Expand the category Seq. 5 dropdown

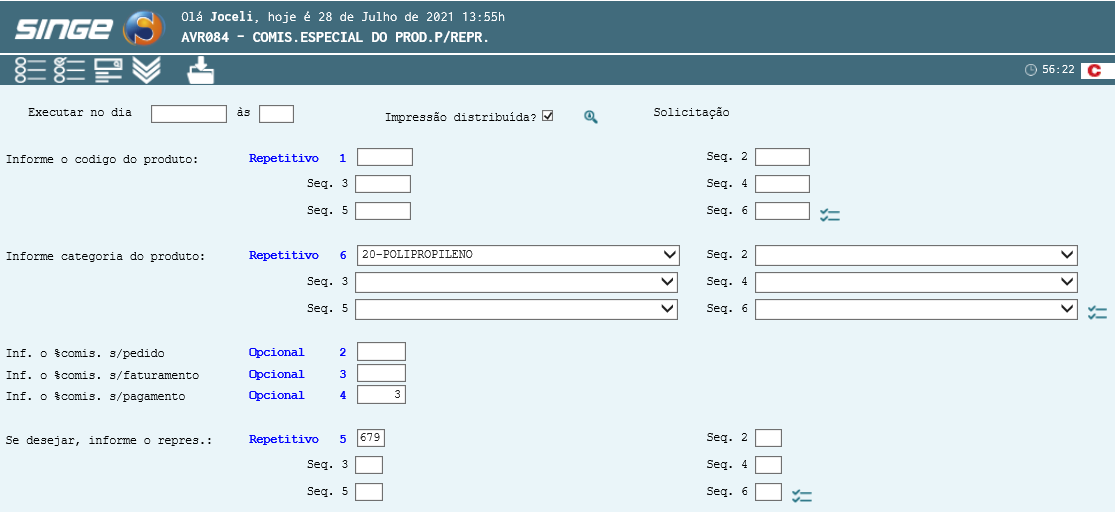(x=517, y=310)
